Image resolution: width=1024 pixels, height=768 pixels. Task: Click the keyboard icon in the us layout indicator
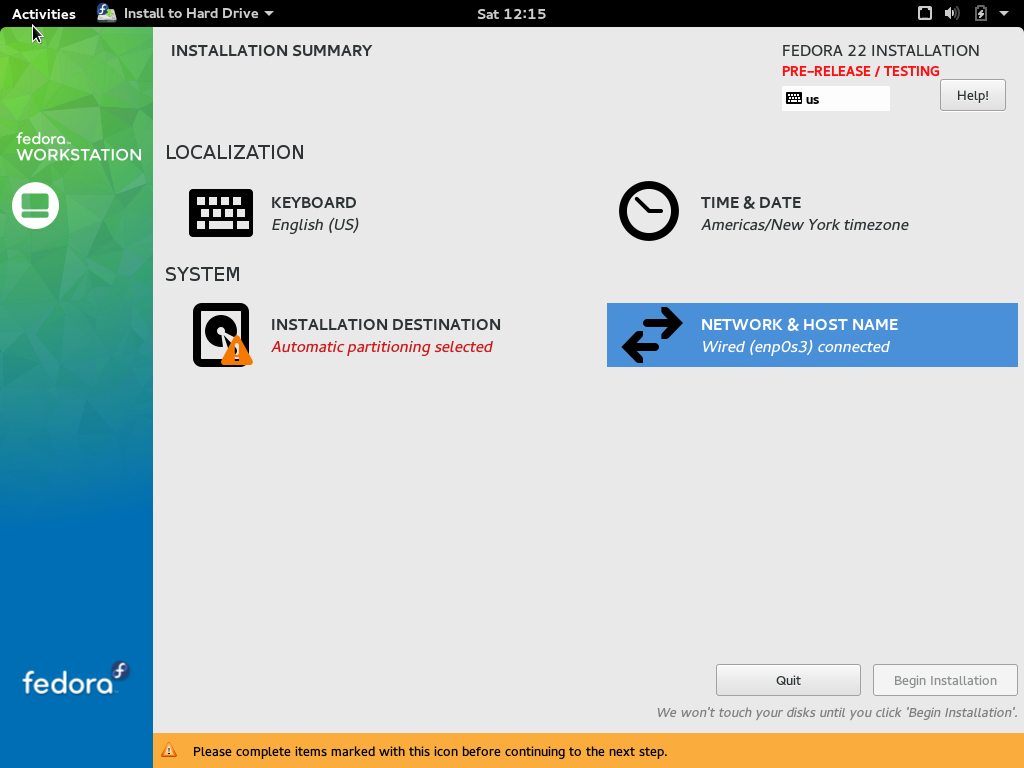click(x=794, y=99)
